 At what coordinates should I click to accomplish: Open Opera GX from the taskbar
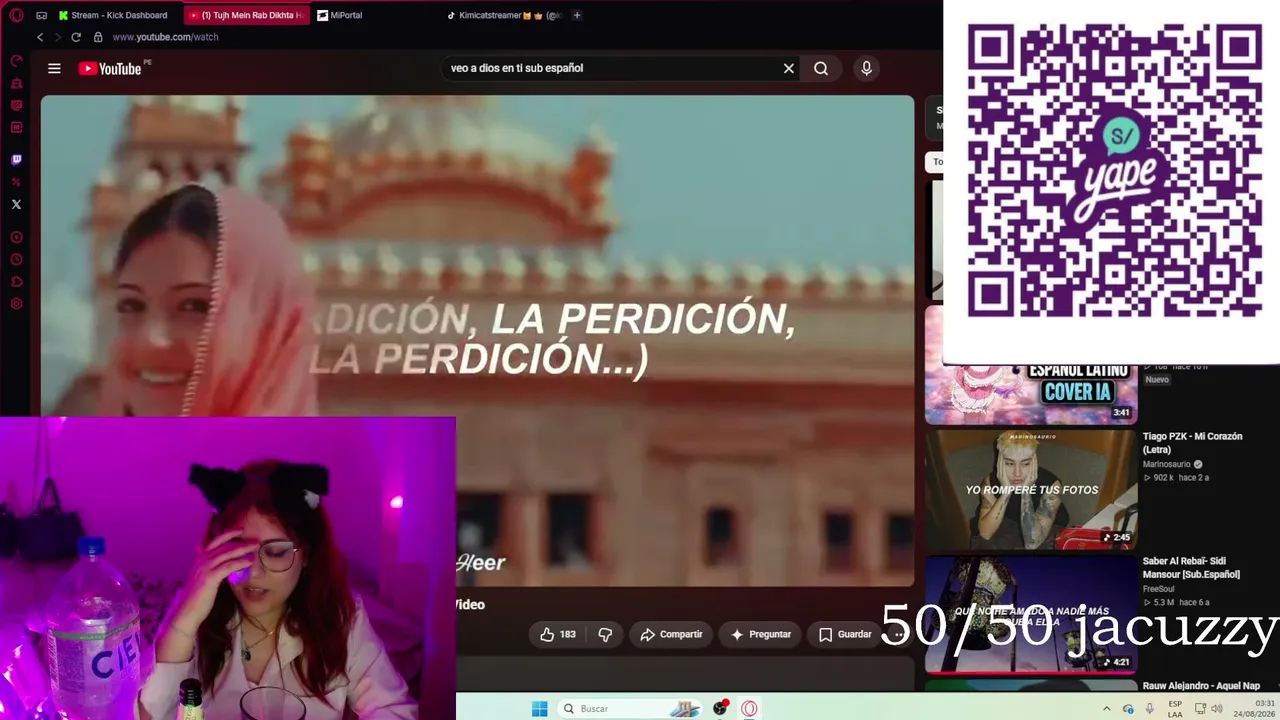pyautogui.click(x=749, y=708)
